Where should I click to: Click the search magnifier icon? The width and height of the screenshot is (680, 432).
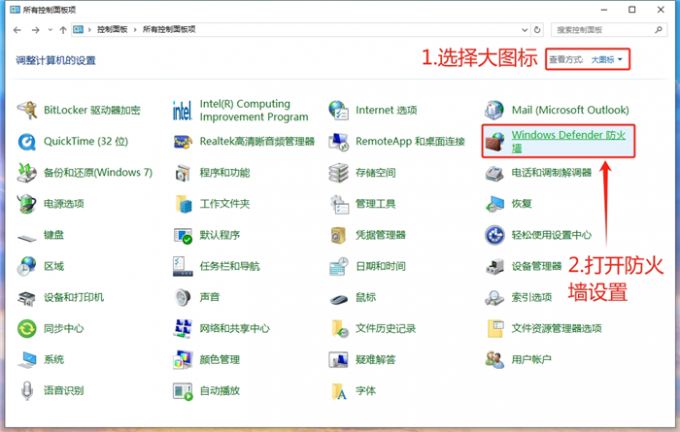pyautogui.click(x=658, y=30)
